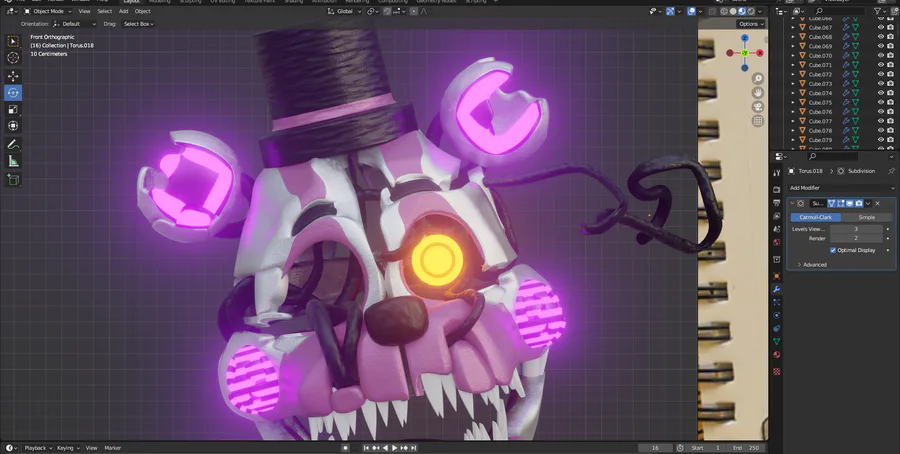900x454 pixels.
Task: Open timeline Keying menu
Action: click(x=68, y=448)
